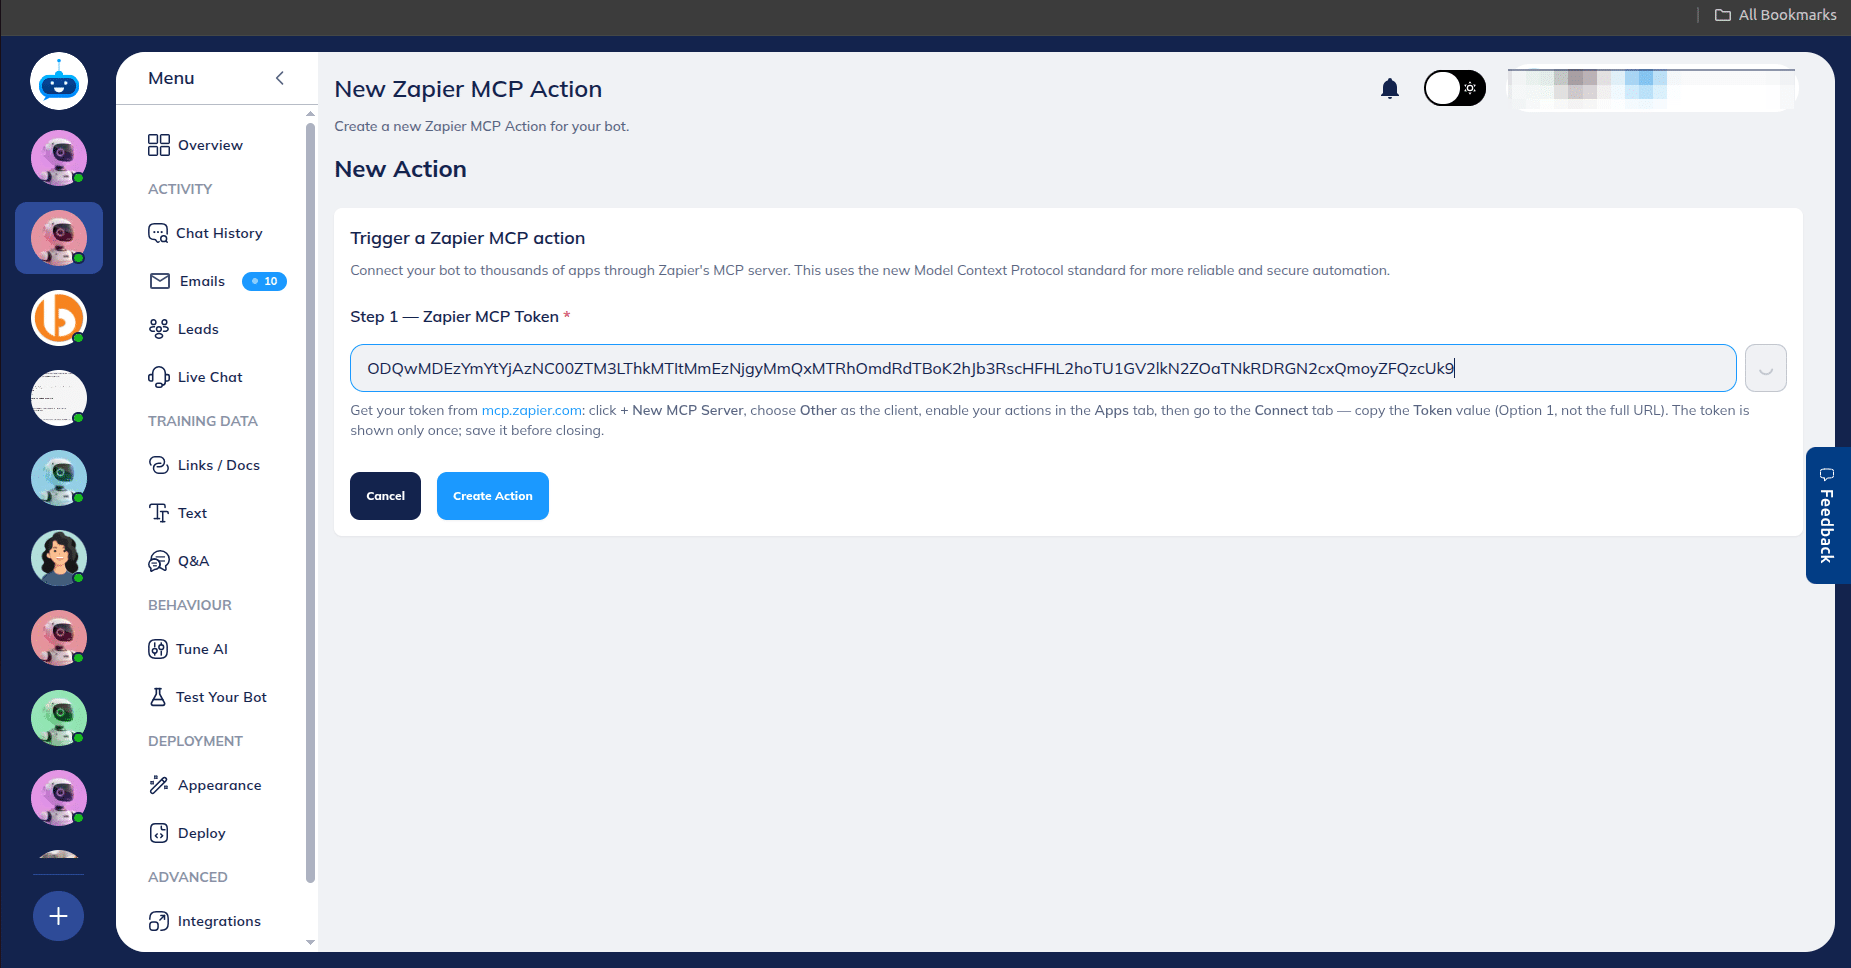Open the Appearance wand icon

159,785
